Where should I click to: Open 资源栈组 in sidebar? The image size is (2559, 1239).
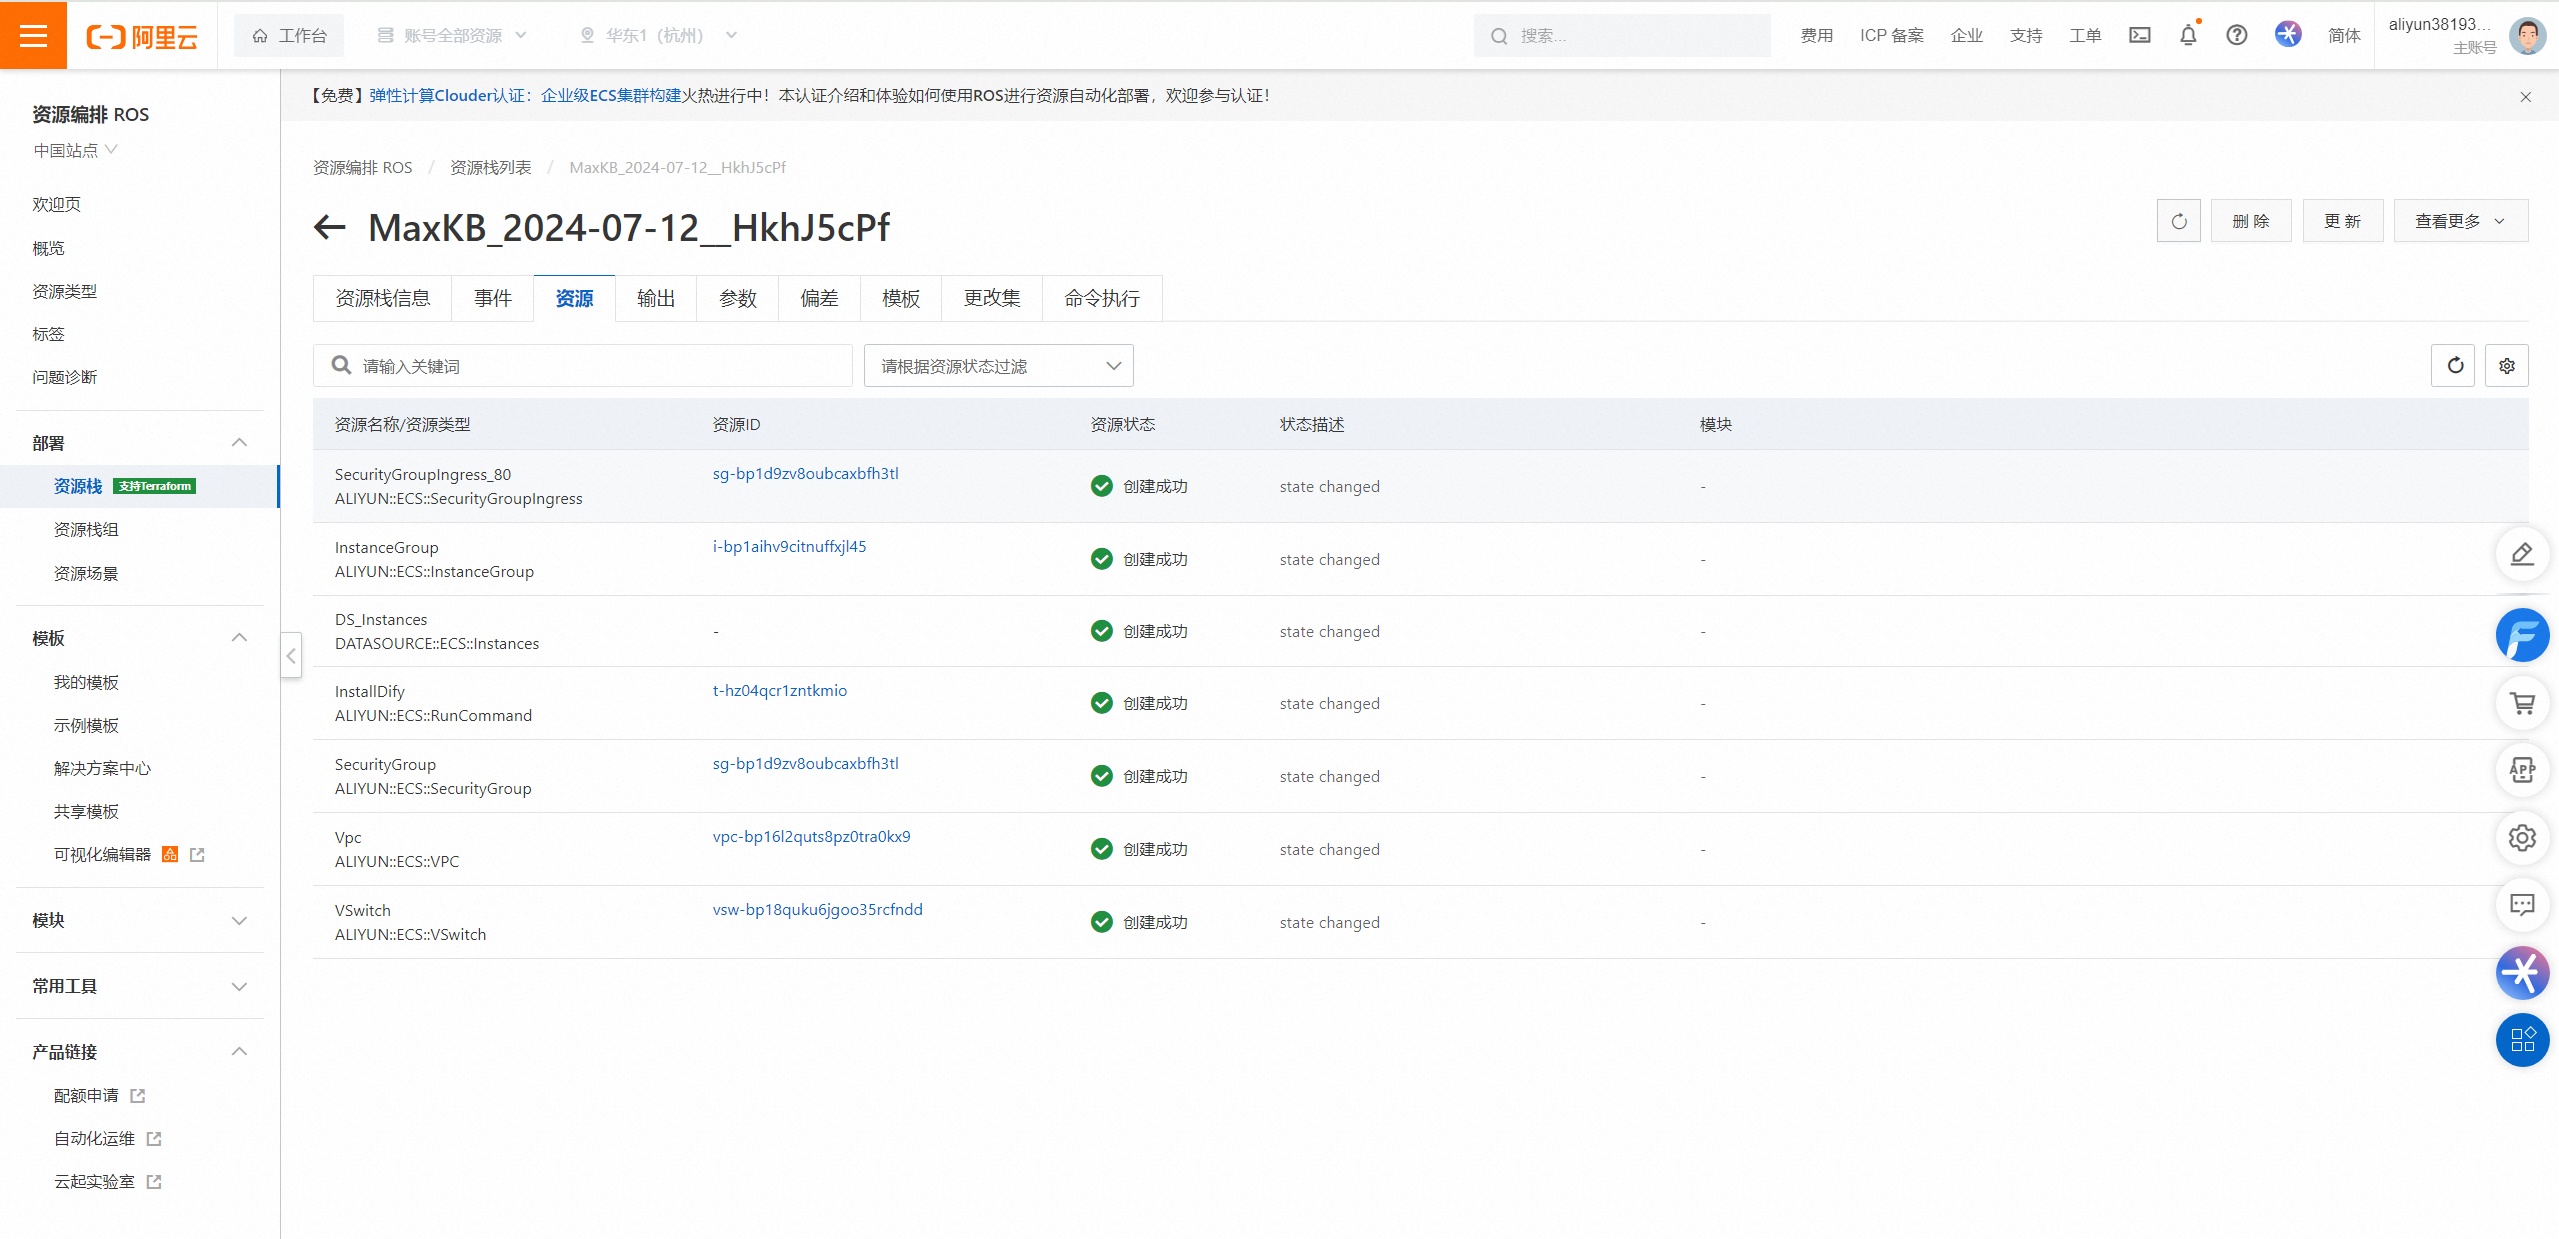pos(86,530)
